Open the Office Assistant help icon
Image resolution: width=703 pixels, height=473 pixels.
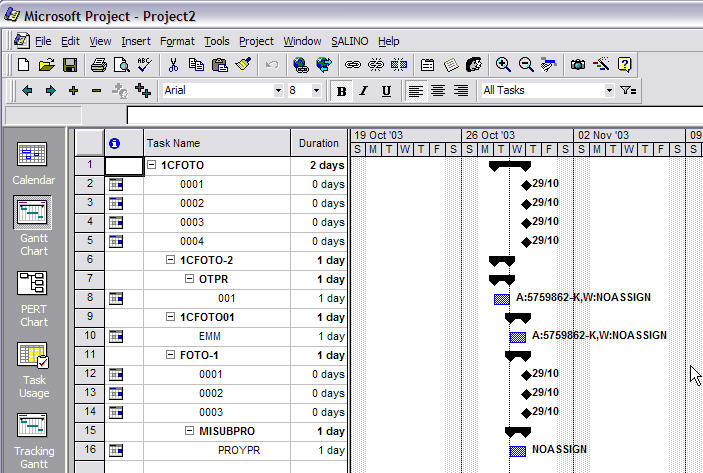(x=624, y=65)
